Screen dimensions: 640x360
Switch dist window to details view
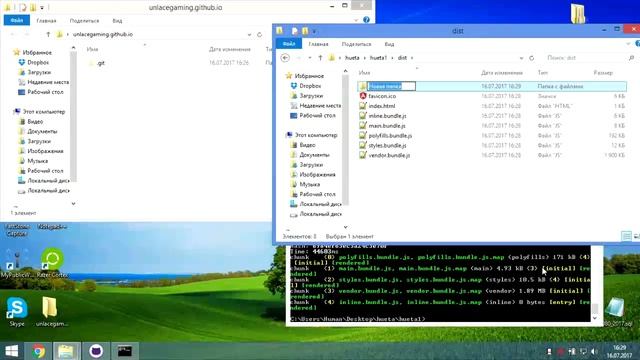(x=626, y=236)
